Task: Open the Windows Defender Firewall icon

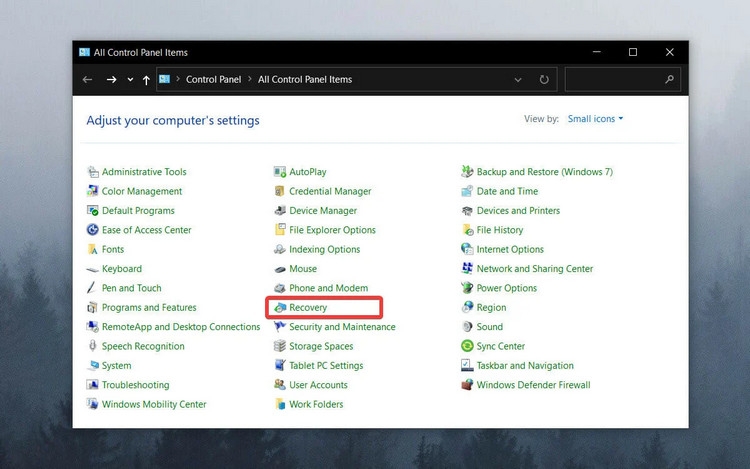Action: [x=467, y=385]
